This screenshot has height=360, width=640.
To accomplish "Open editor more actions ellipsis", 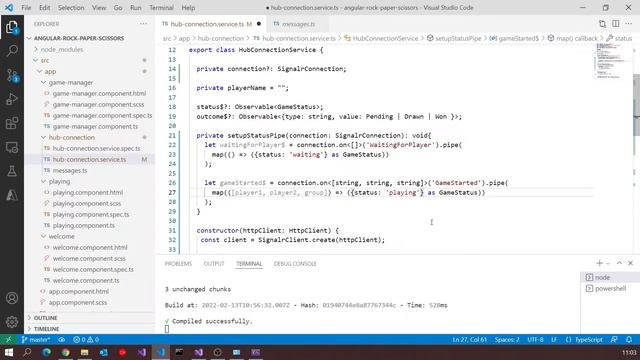I will pos(629,24).
